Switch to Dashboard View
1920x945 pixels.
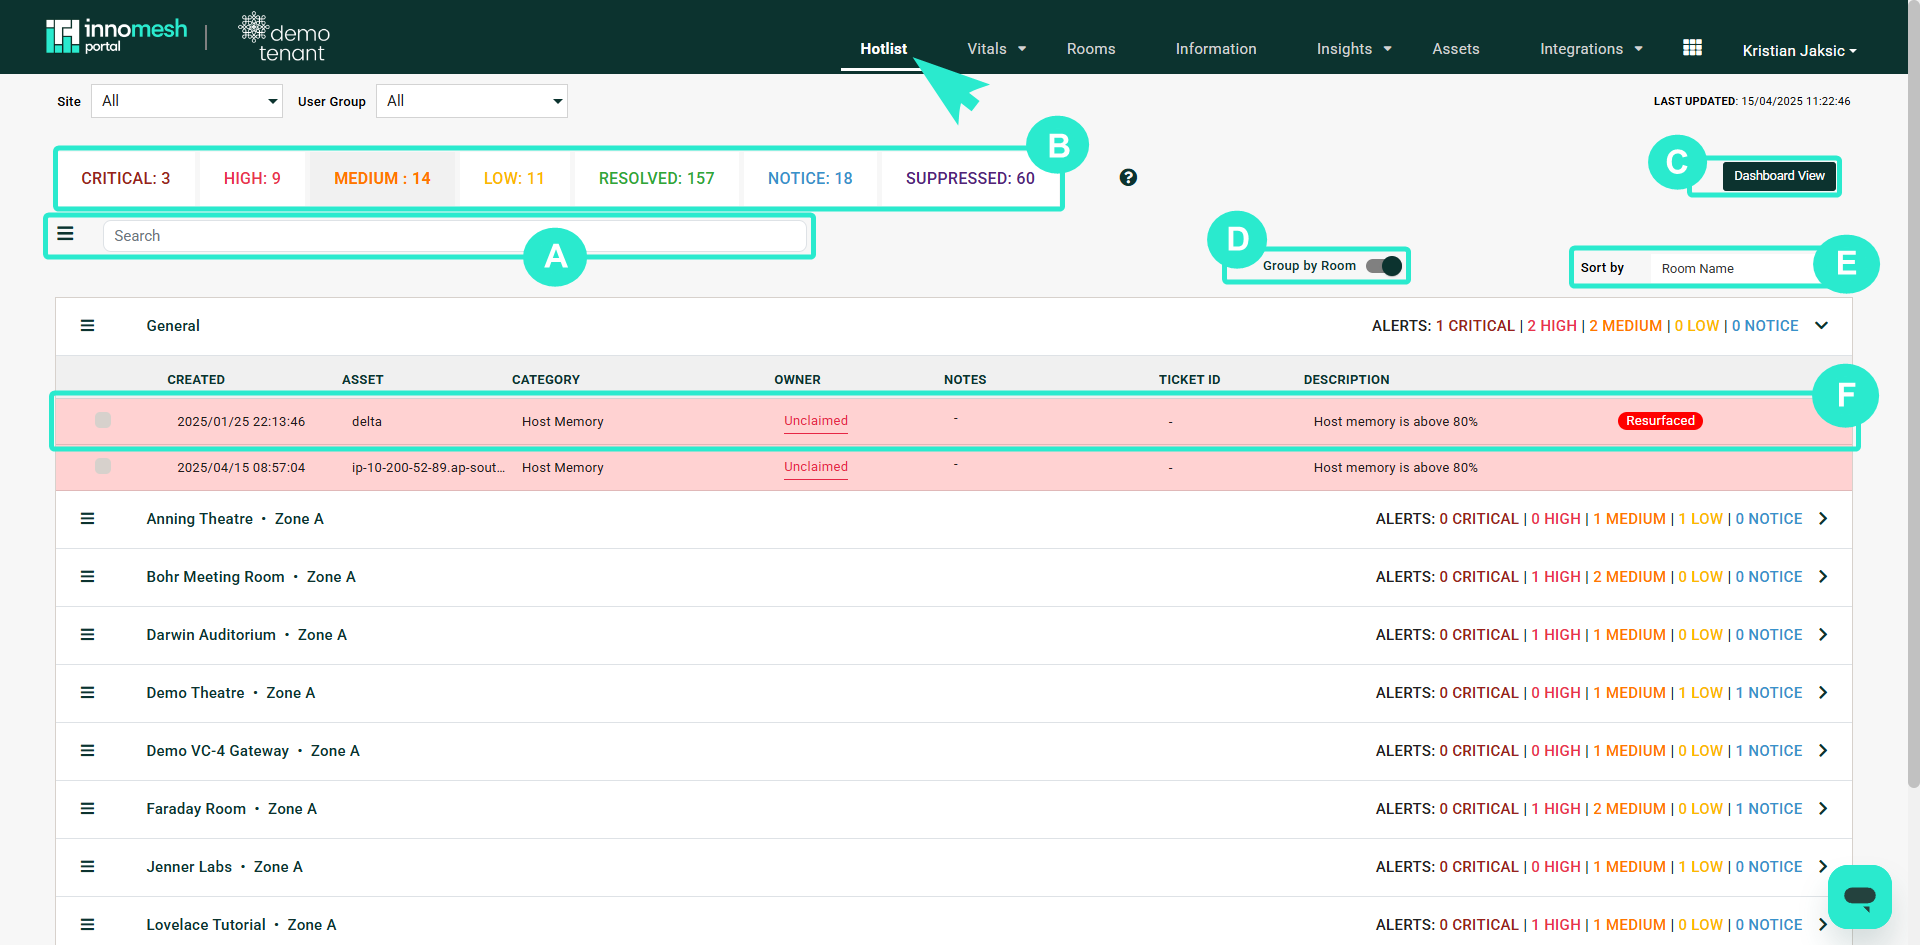1779,176
